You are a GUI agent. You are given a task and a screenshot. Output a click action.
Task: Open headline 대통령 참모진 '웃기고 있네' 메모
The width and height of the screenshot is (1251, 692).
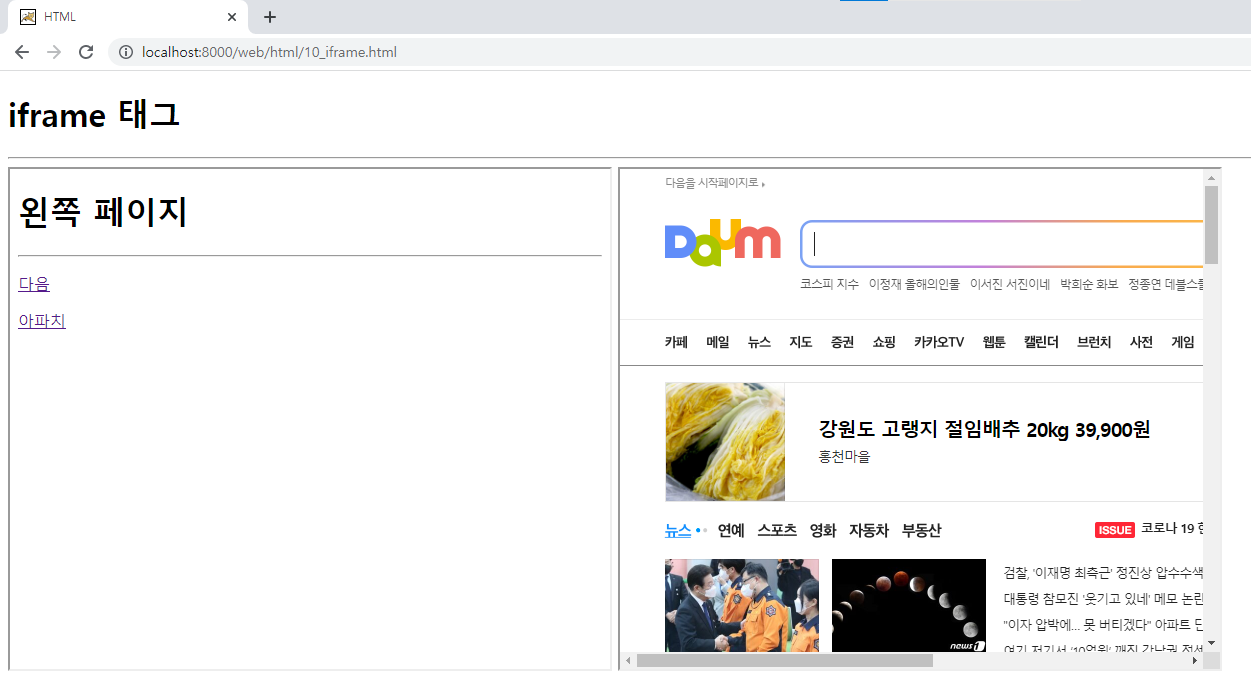(1102, 598)
